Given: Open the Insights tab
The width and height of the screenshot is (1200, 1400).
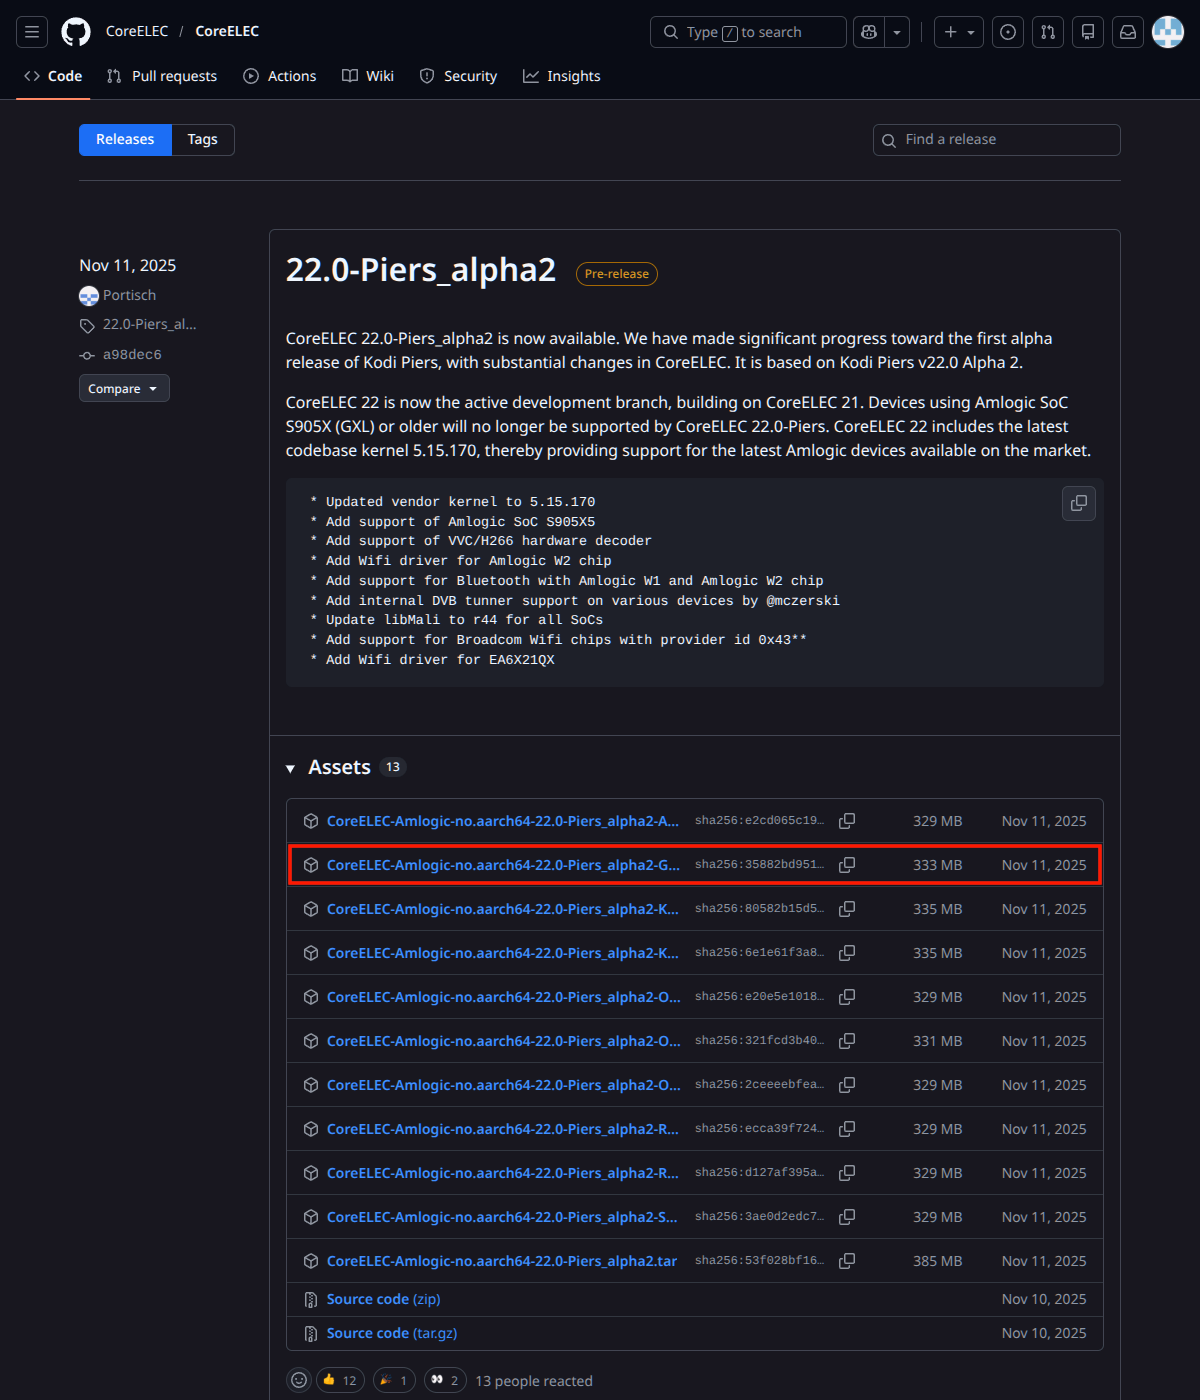Looking at the screenshot, I should pos(562,76).
